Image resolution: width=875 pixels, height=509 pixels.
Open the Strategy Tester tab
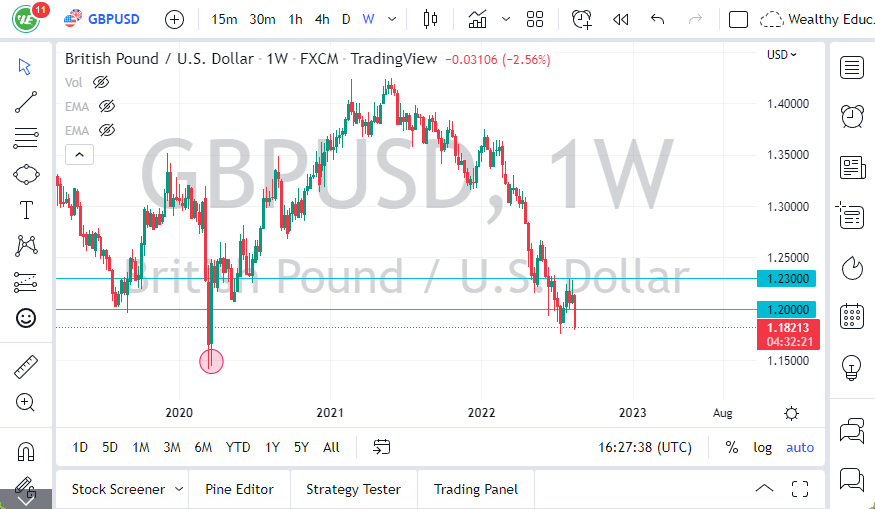click(x=353, y=489)
